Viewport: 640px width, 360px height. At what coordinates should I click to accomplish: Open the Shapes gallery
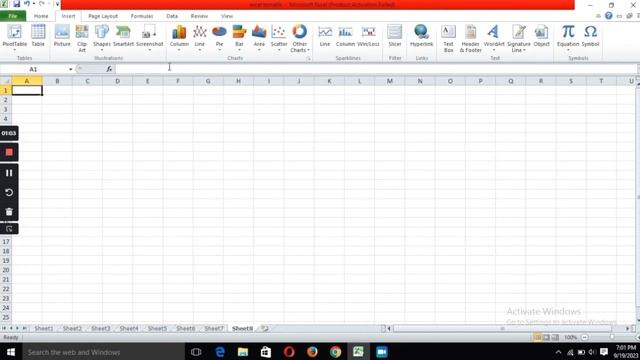tap(102, 38)
